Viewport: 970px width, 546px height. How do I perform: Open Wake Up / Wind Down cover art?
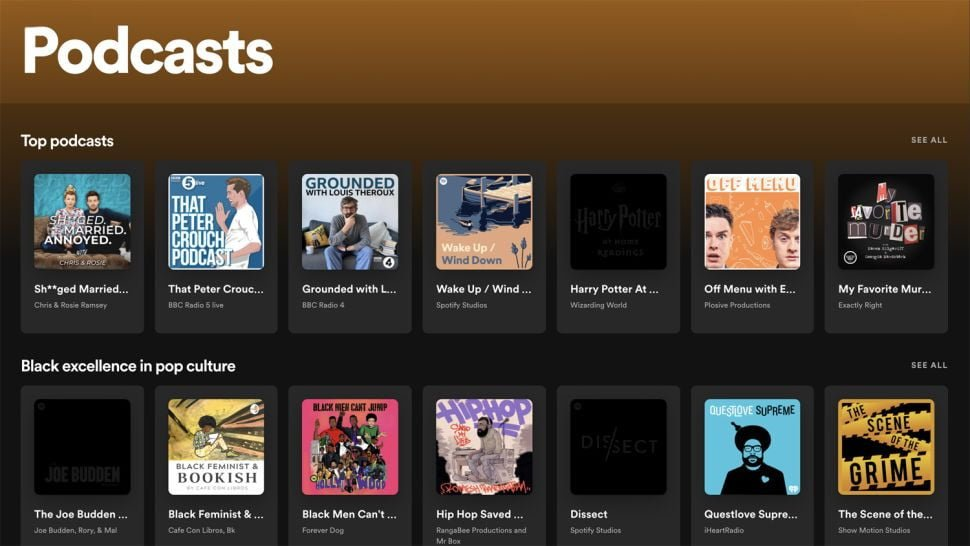pos(484,221)
